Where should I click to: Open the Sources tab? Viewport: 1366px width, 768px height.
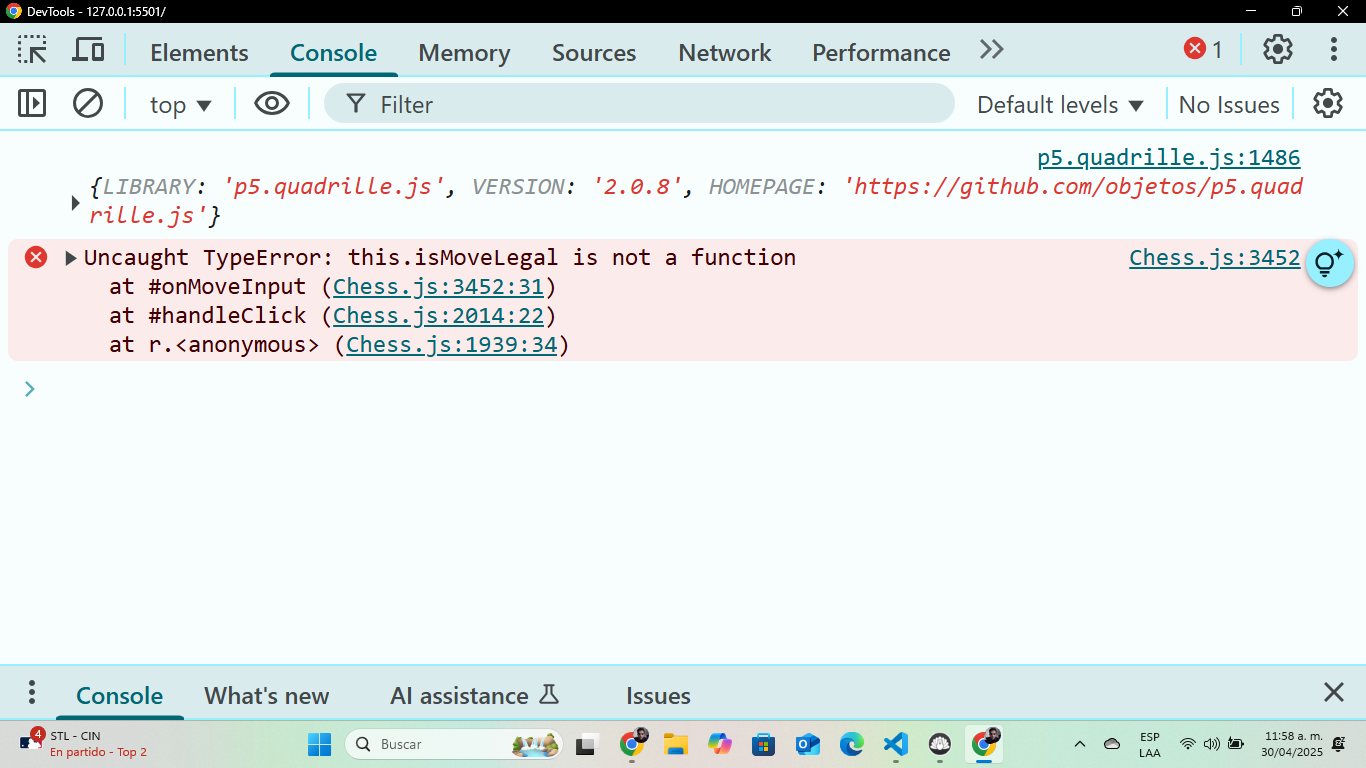click(594, 52)
